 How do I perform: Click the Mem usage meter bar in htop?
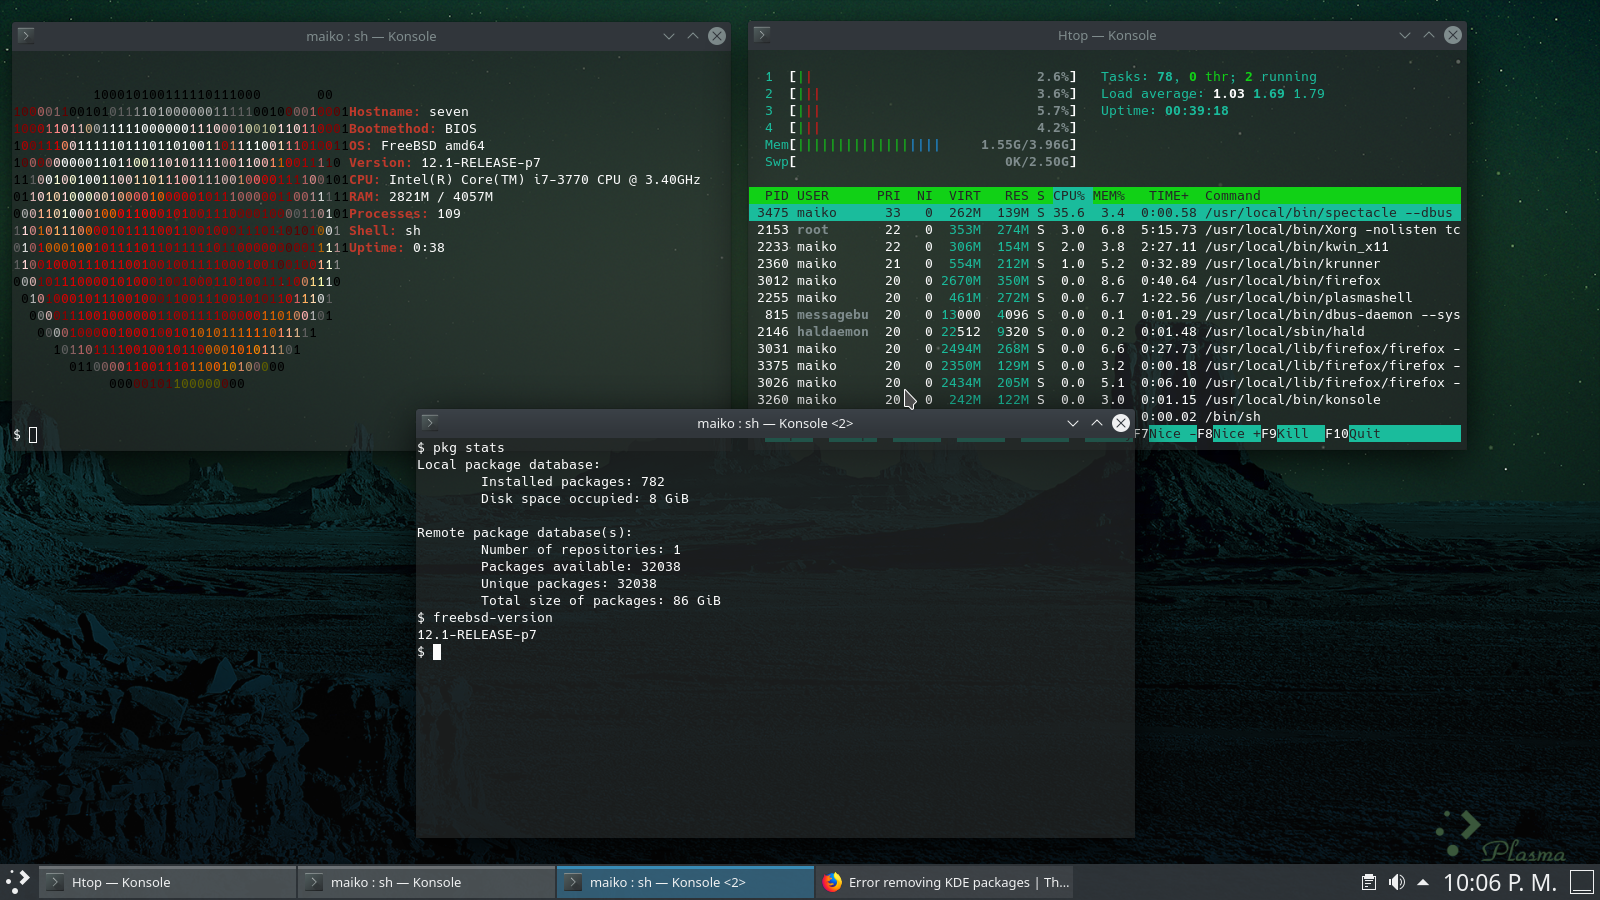click(x=921, y=145)
